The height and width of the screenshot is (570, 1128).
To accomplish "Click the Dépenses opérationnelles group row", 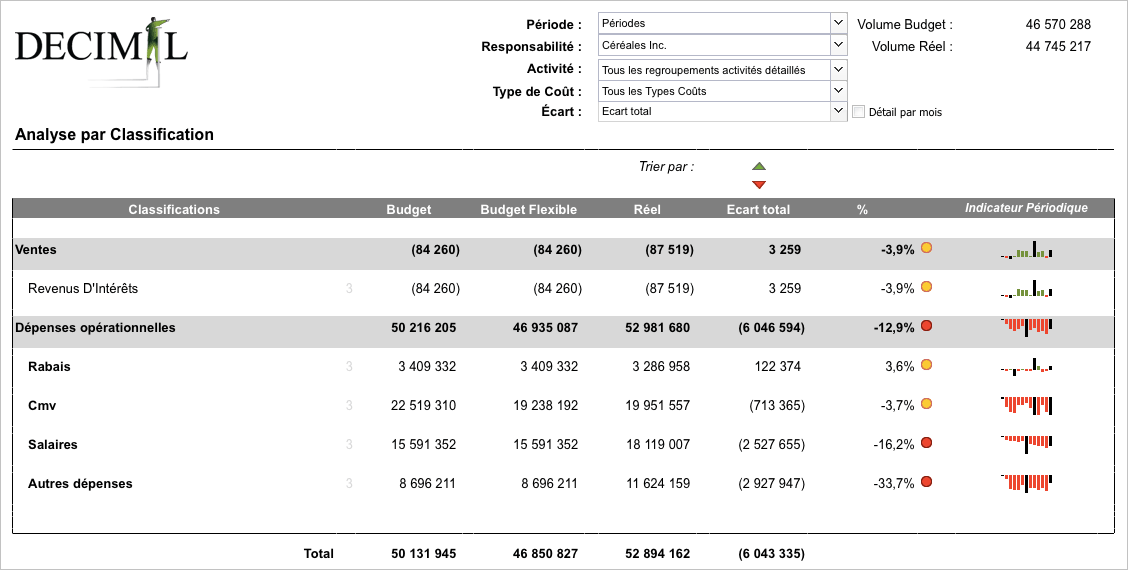I will click(563, 327).
